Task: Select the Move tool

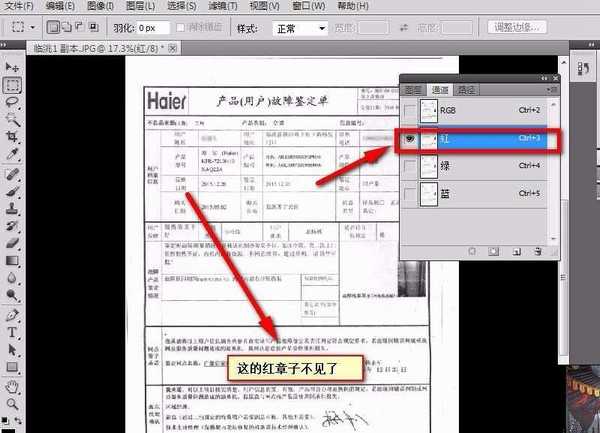Action: coord(12,67)
